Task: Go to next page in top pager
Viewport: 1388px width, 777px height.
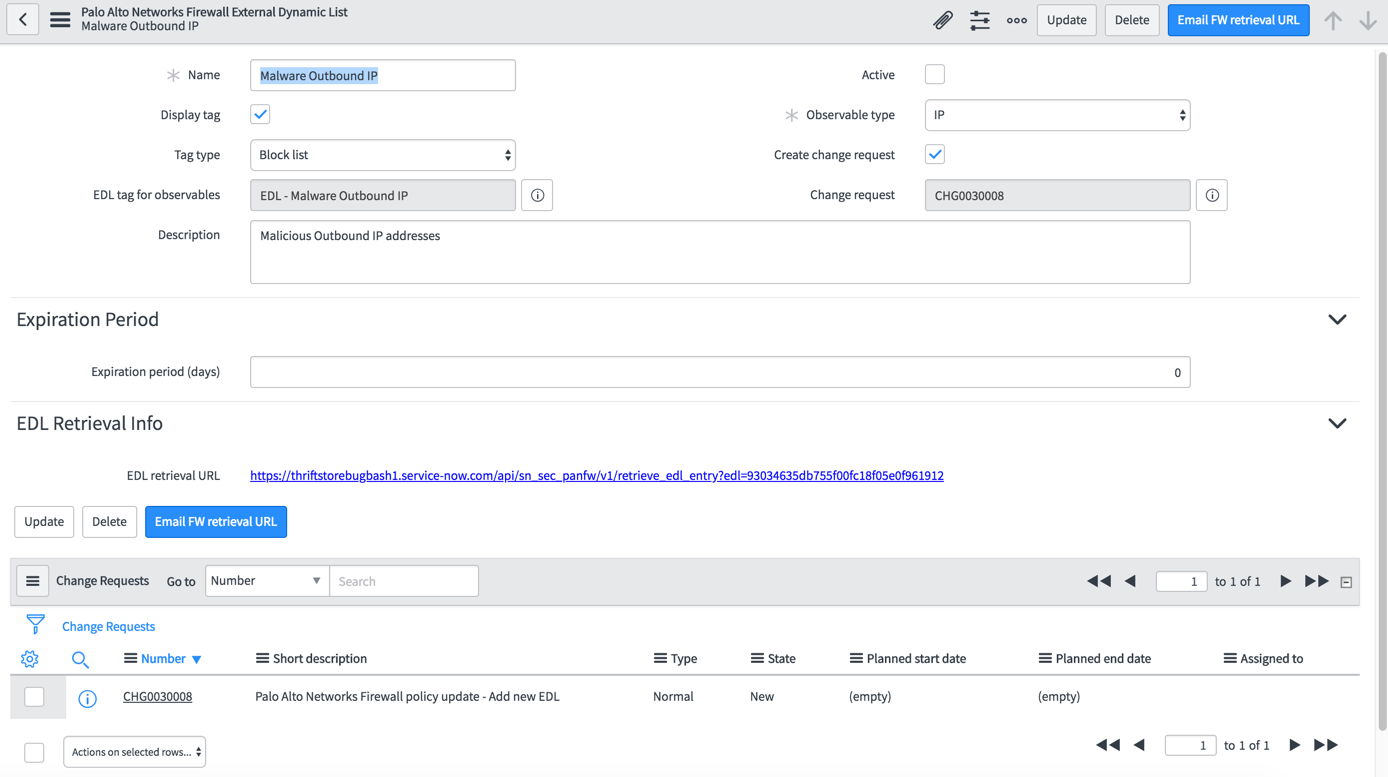Action: [1286, 581]
